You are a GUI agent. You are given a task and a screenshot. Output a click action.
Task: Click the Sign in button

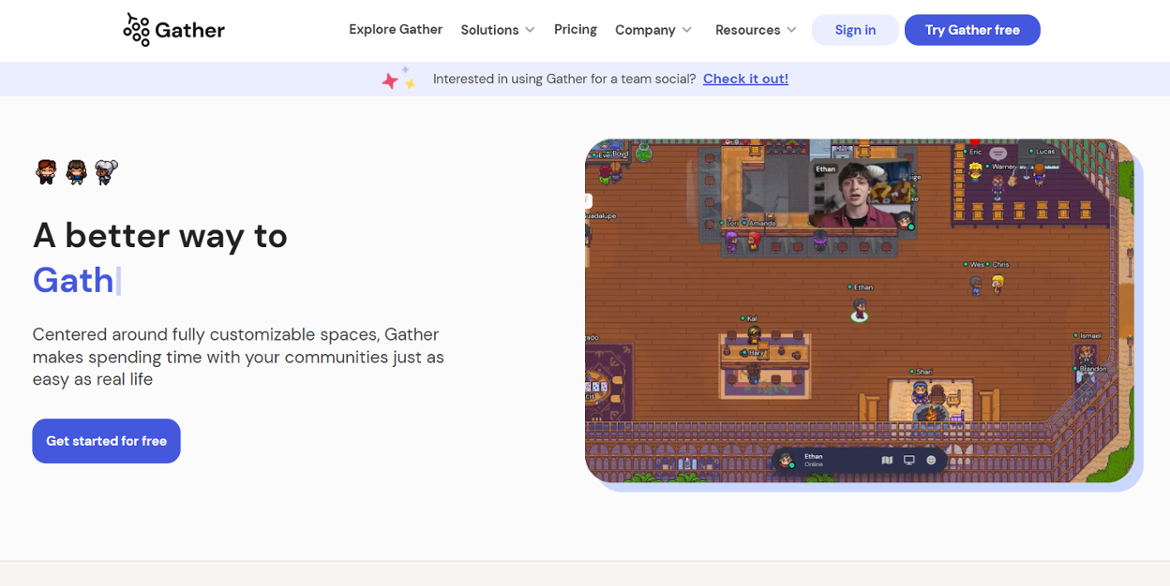[855, 30]
